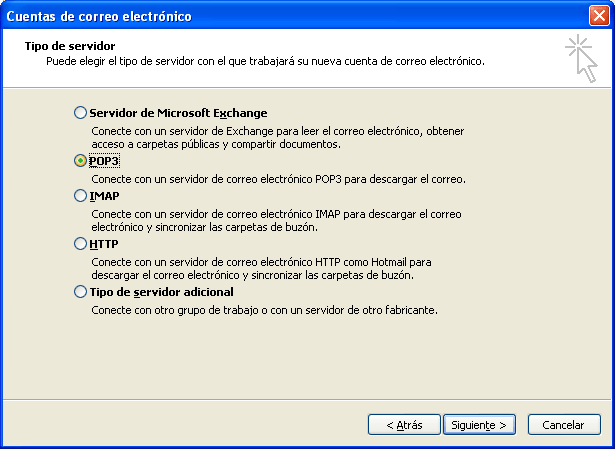Choose the POP3 radio button
615x449 pixels.
click(81, 161)
